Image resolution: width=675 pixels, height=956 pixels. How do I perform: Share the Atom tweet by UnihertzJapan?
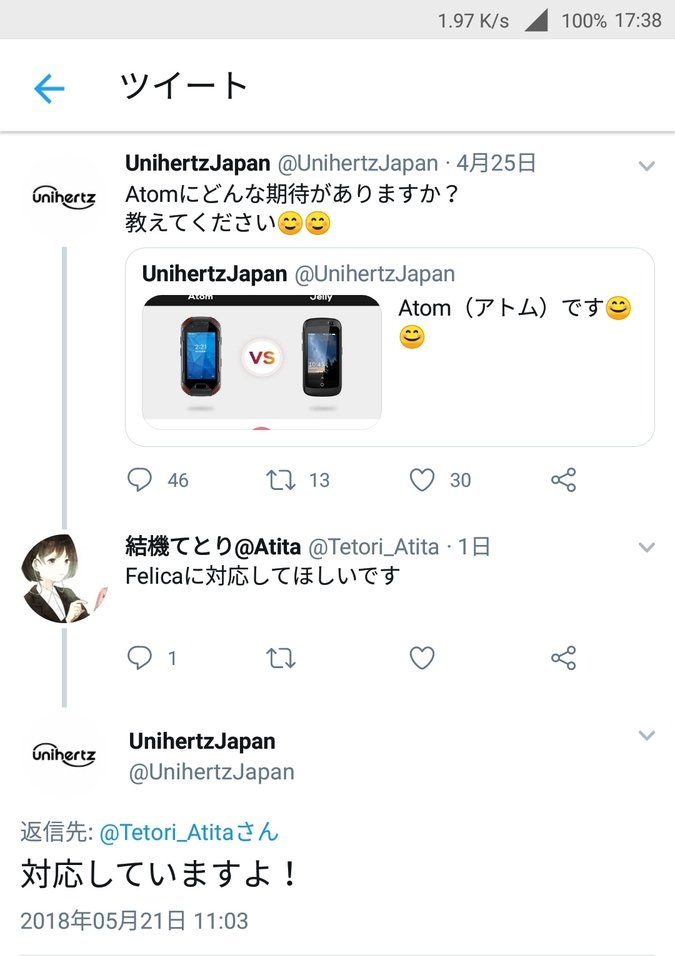[x=563, y=480]
